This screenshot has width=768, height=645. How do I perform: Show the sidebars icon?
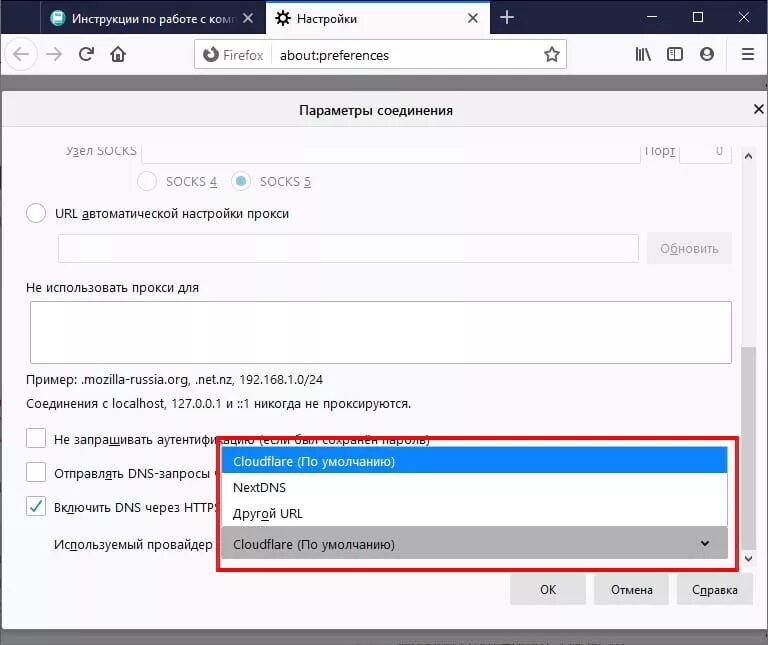point(675,54)
